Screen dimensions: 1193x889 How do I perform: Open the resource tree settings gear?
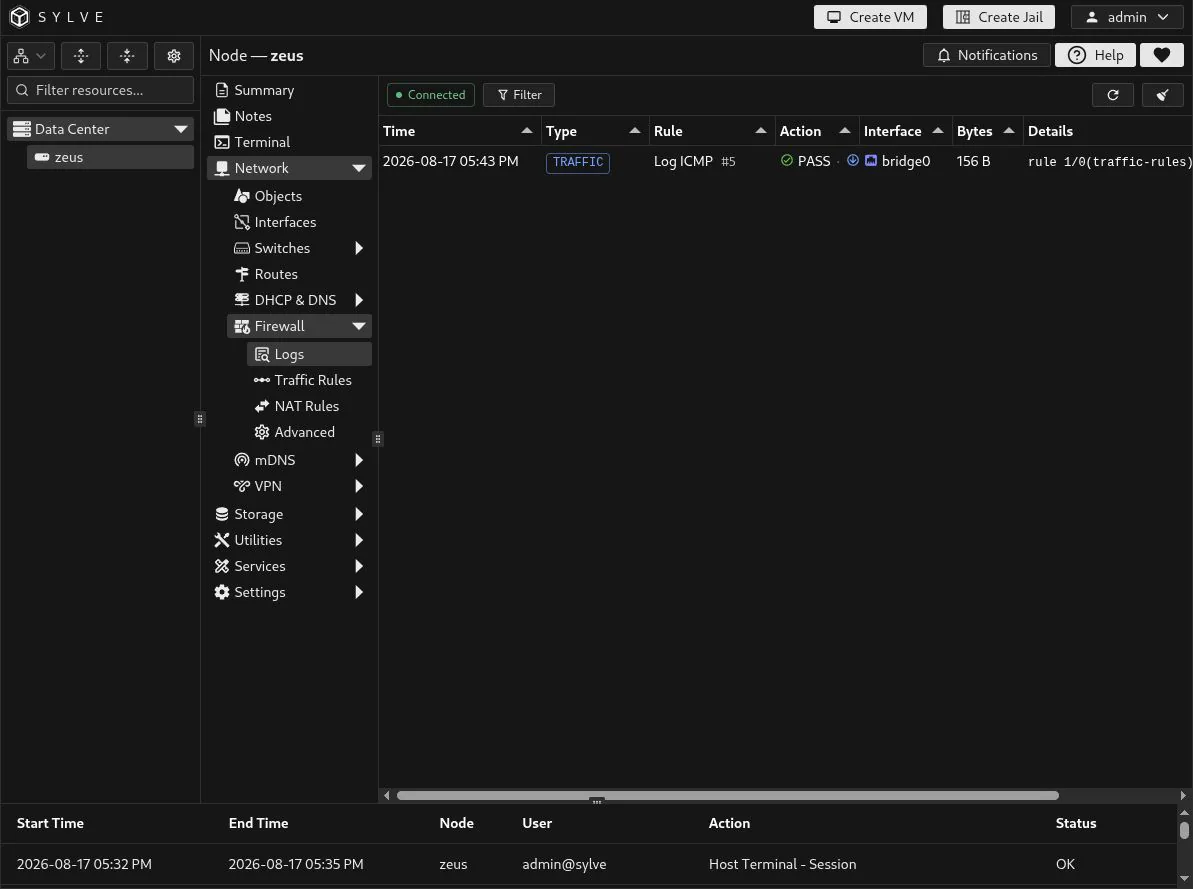[173, 56]
